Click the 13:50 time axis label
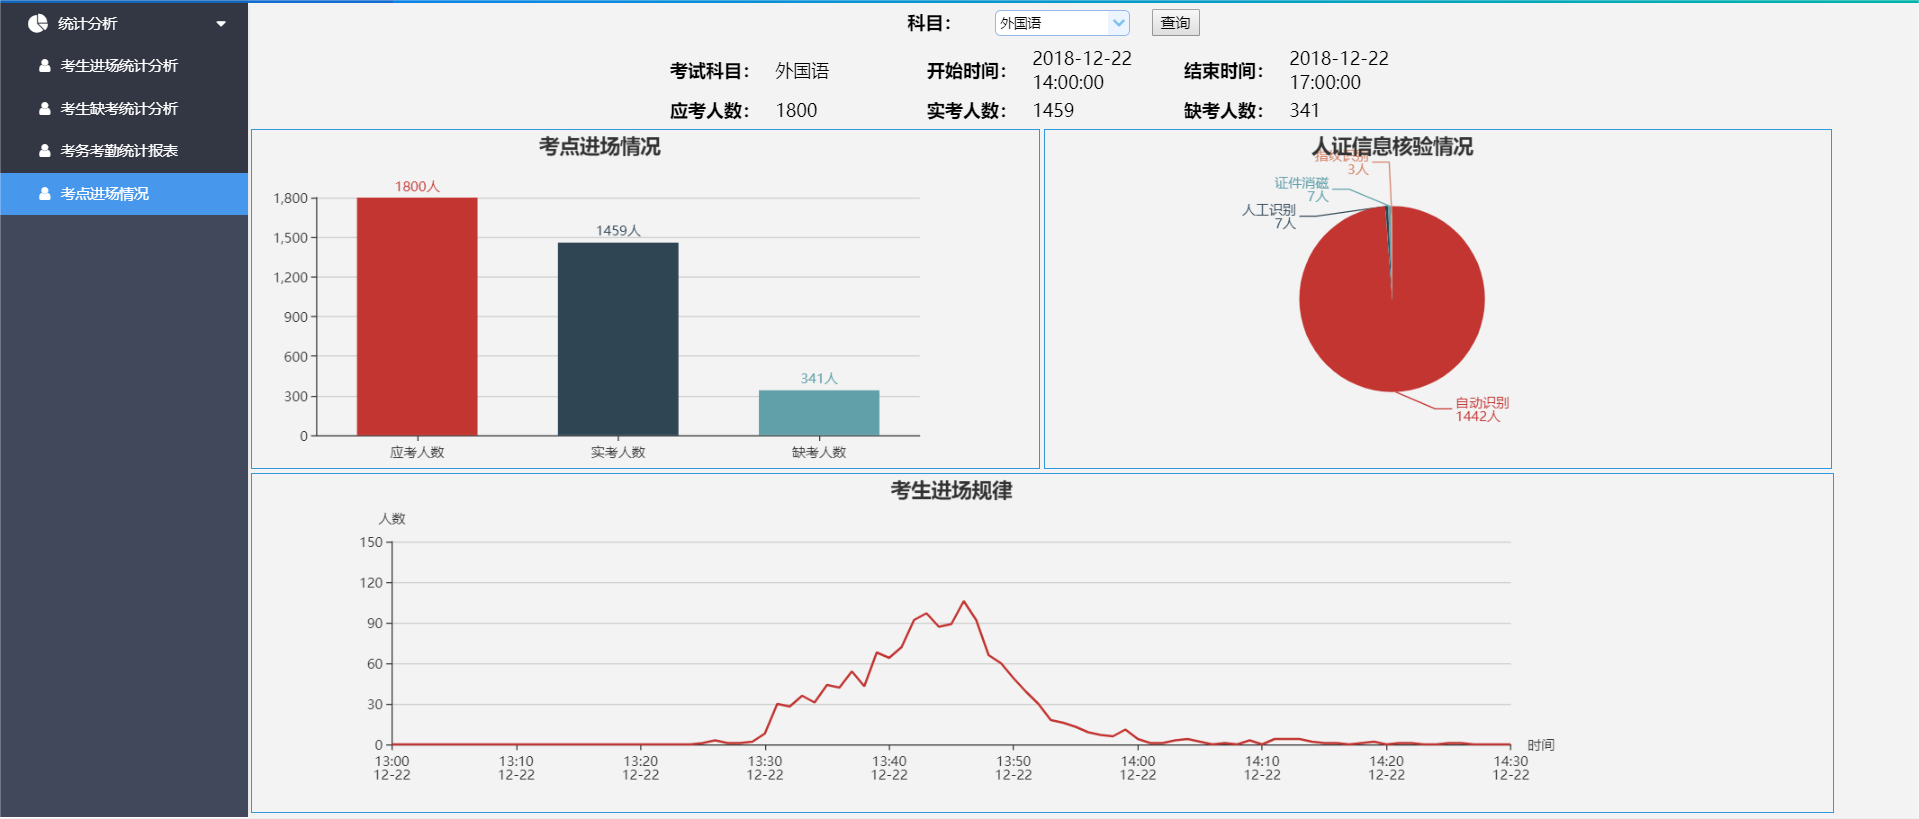 pyautogui.click(x=1013, y=768)
